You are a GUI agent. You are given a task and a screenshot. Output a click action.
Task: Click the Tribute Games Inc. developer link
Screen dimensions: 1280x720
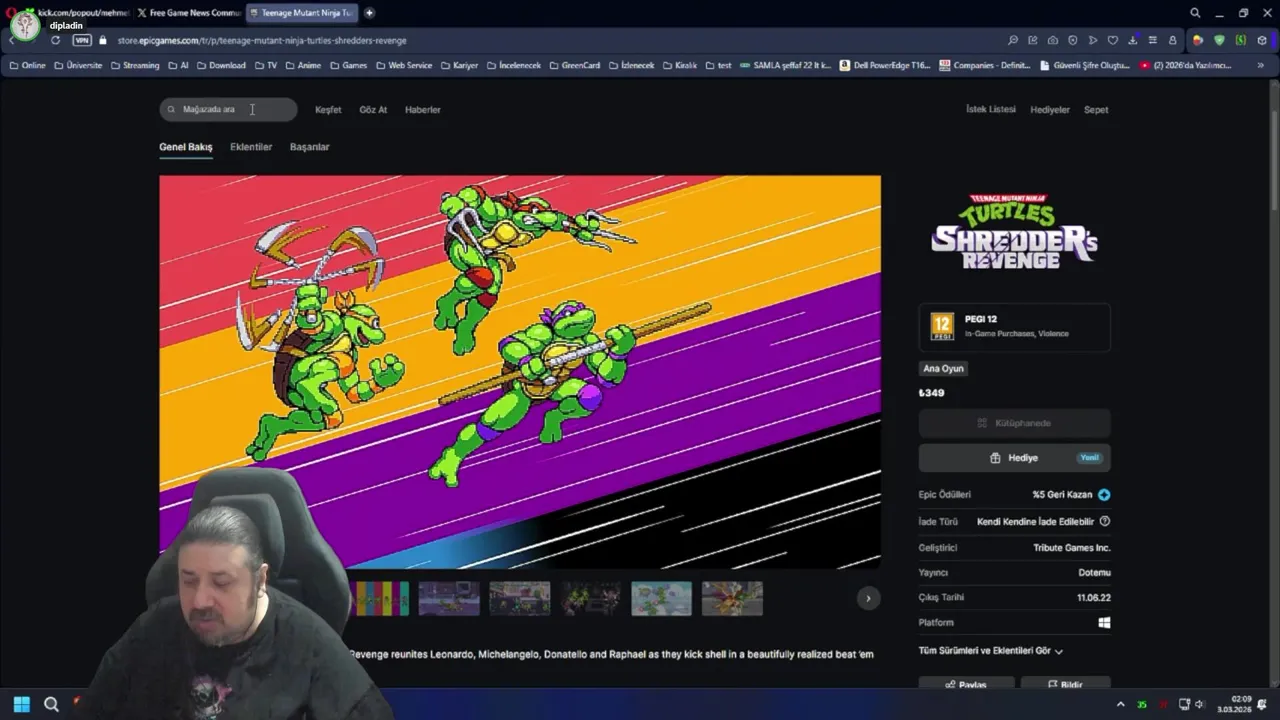pos(1072,548)
